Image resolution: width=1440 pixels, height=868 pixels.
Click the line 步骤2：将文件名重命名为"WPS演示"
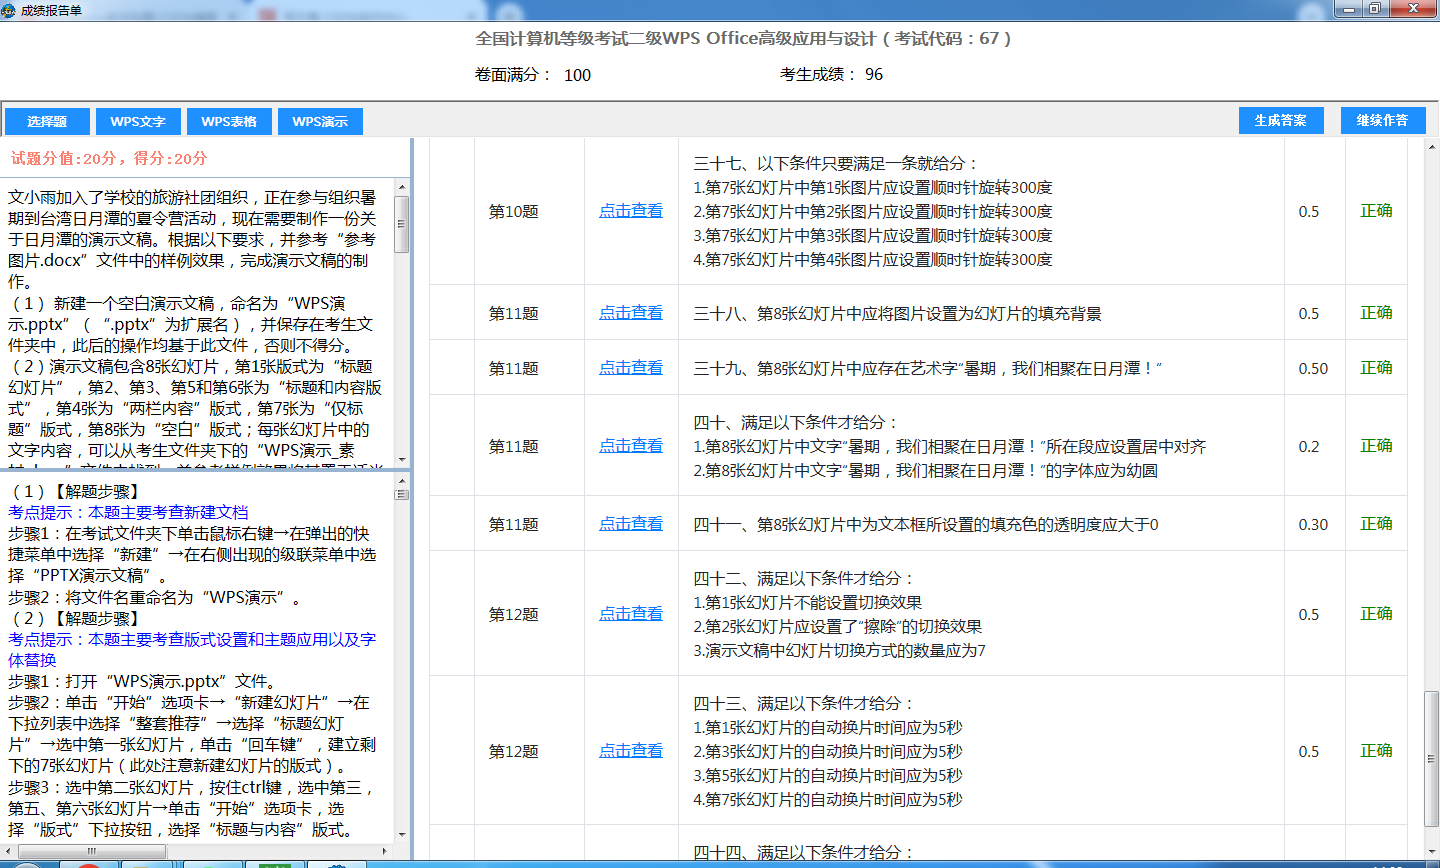155,597
